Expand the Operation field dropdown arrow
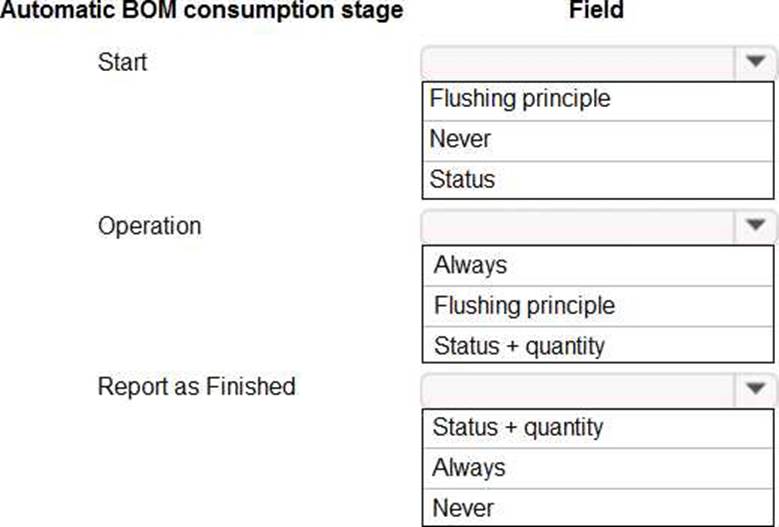The image size is (779, 527). click(755, 225)
